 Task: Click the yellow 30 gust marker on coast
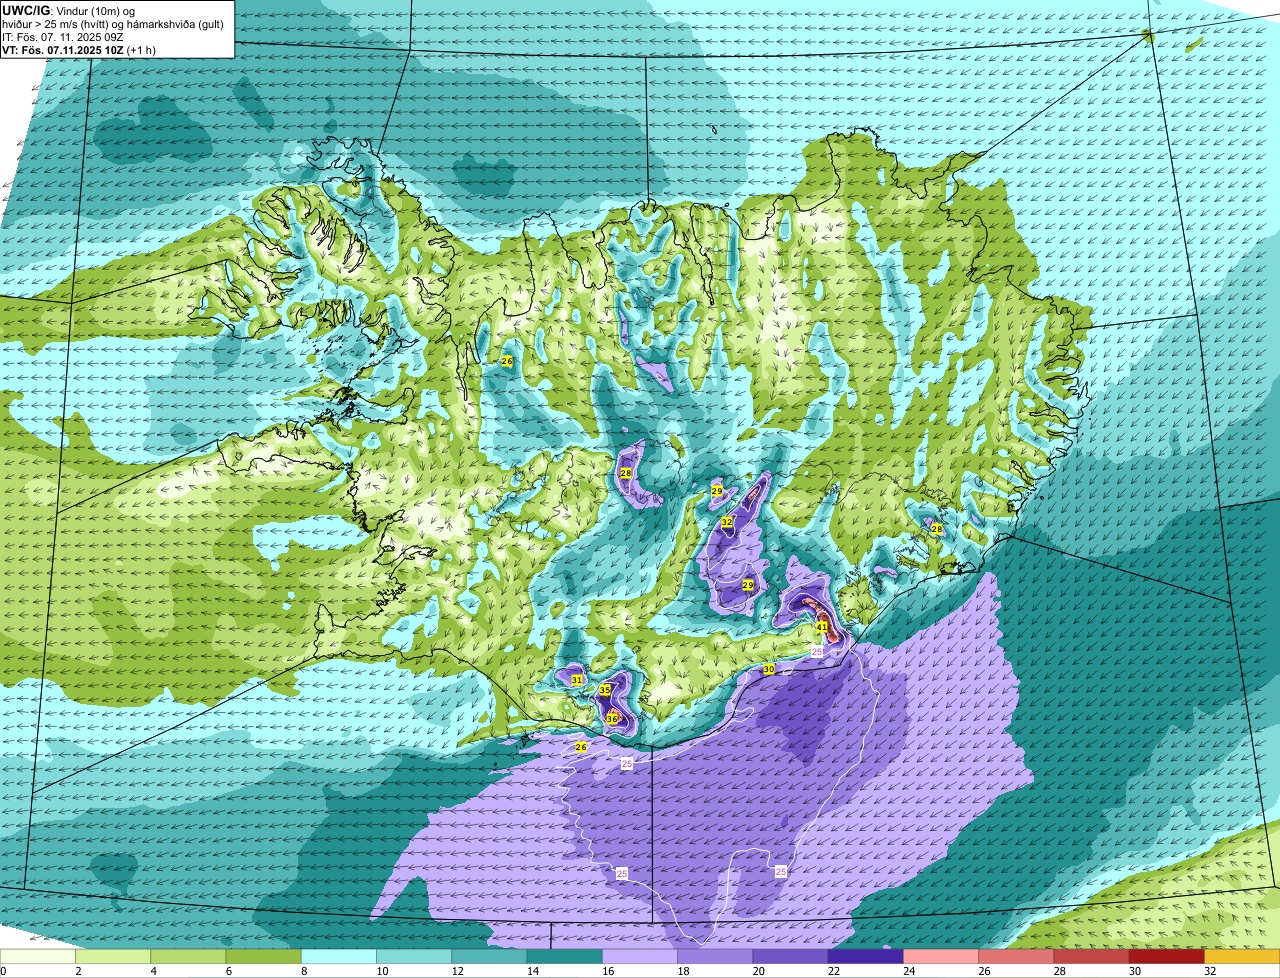(x=769, y=669)
